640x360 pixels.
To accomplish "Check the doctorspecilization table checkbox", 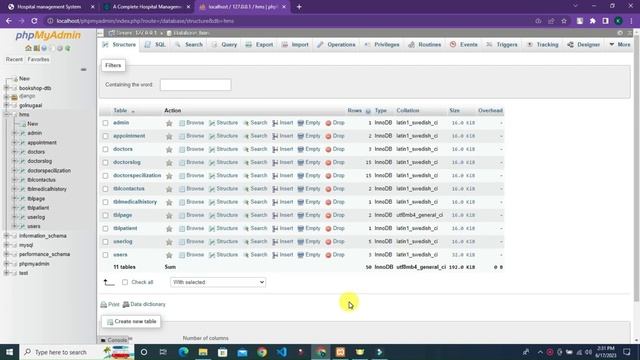I will pos(105,176).
